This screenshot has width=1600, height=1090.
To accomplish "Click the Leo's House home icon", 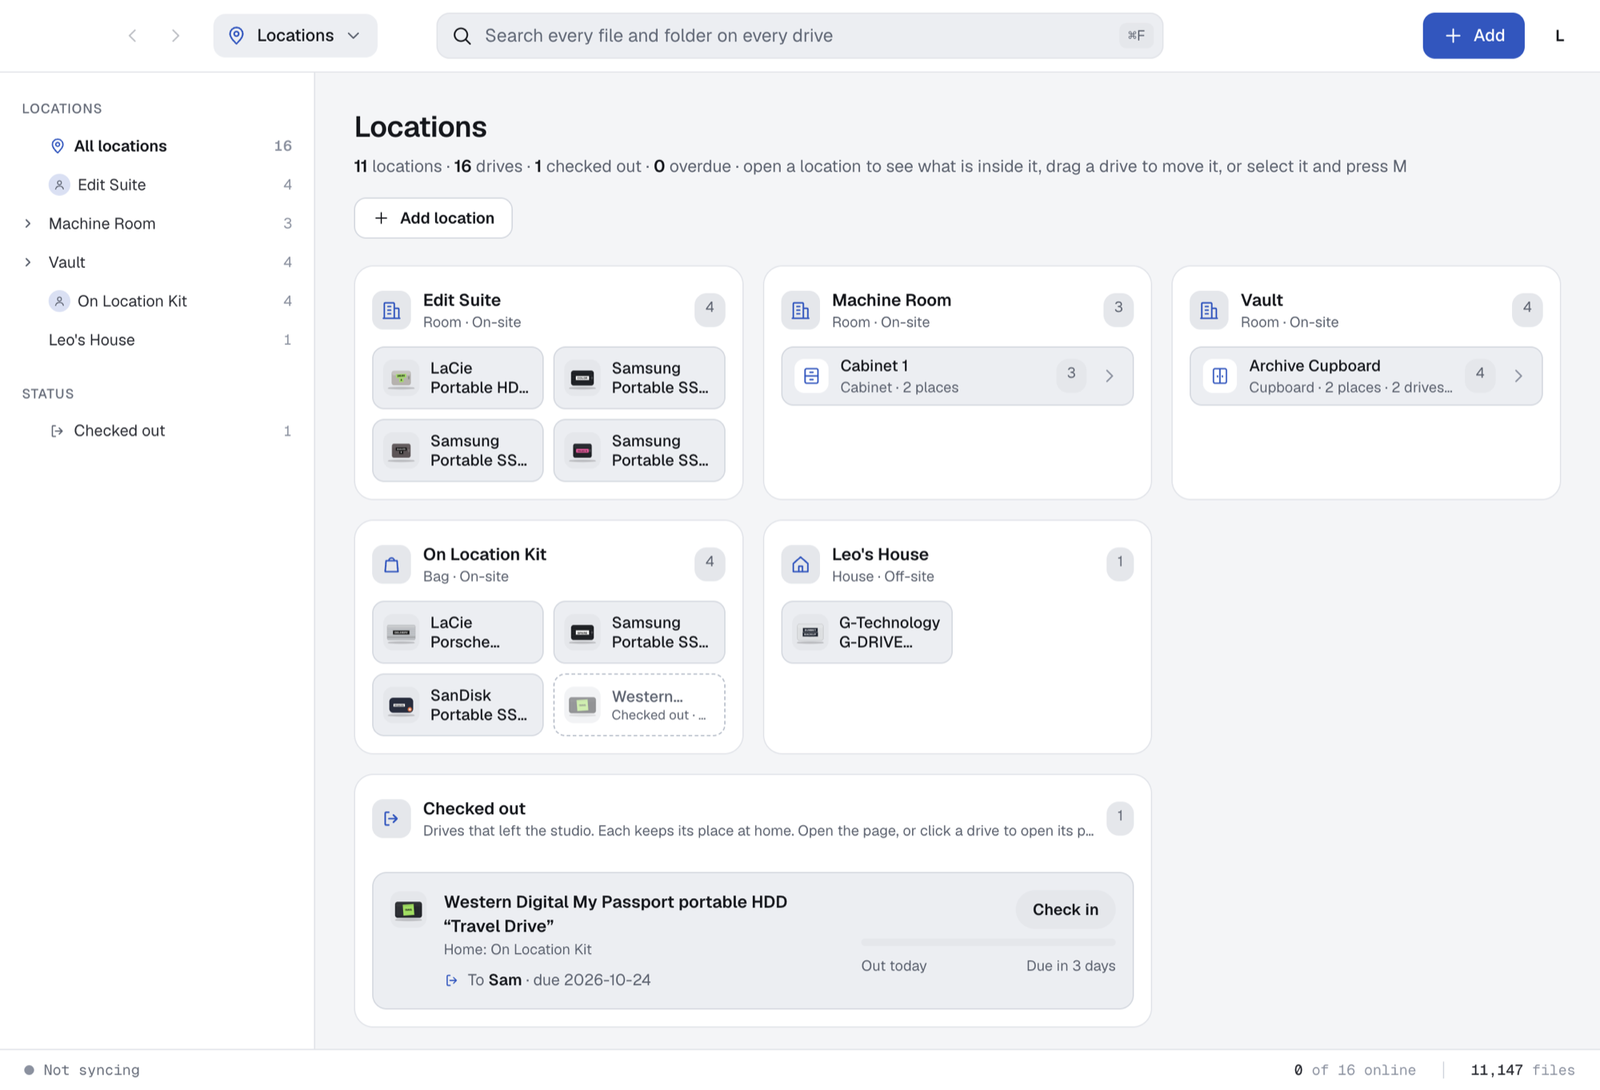I will 801,565.
